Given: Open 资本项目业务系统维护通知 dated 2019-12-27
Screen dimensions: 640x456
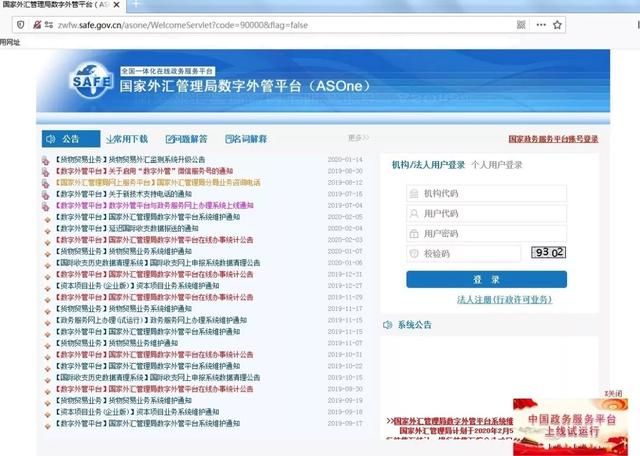Looking at the screenshot, I should 138,285.
